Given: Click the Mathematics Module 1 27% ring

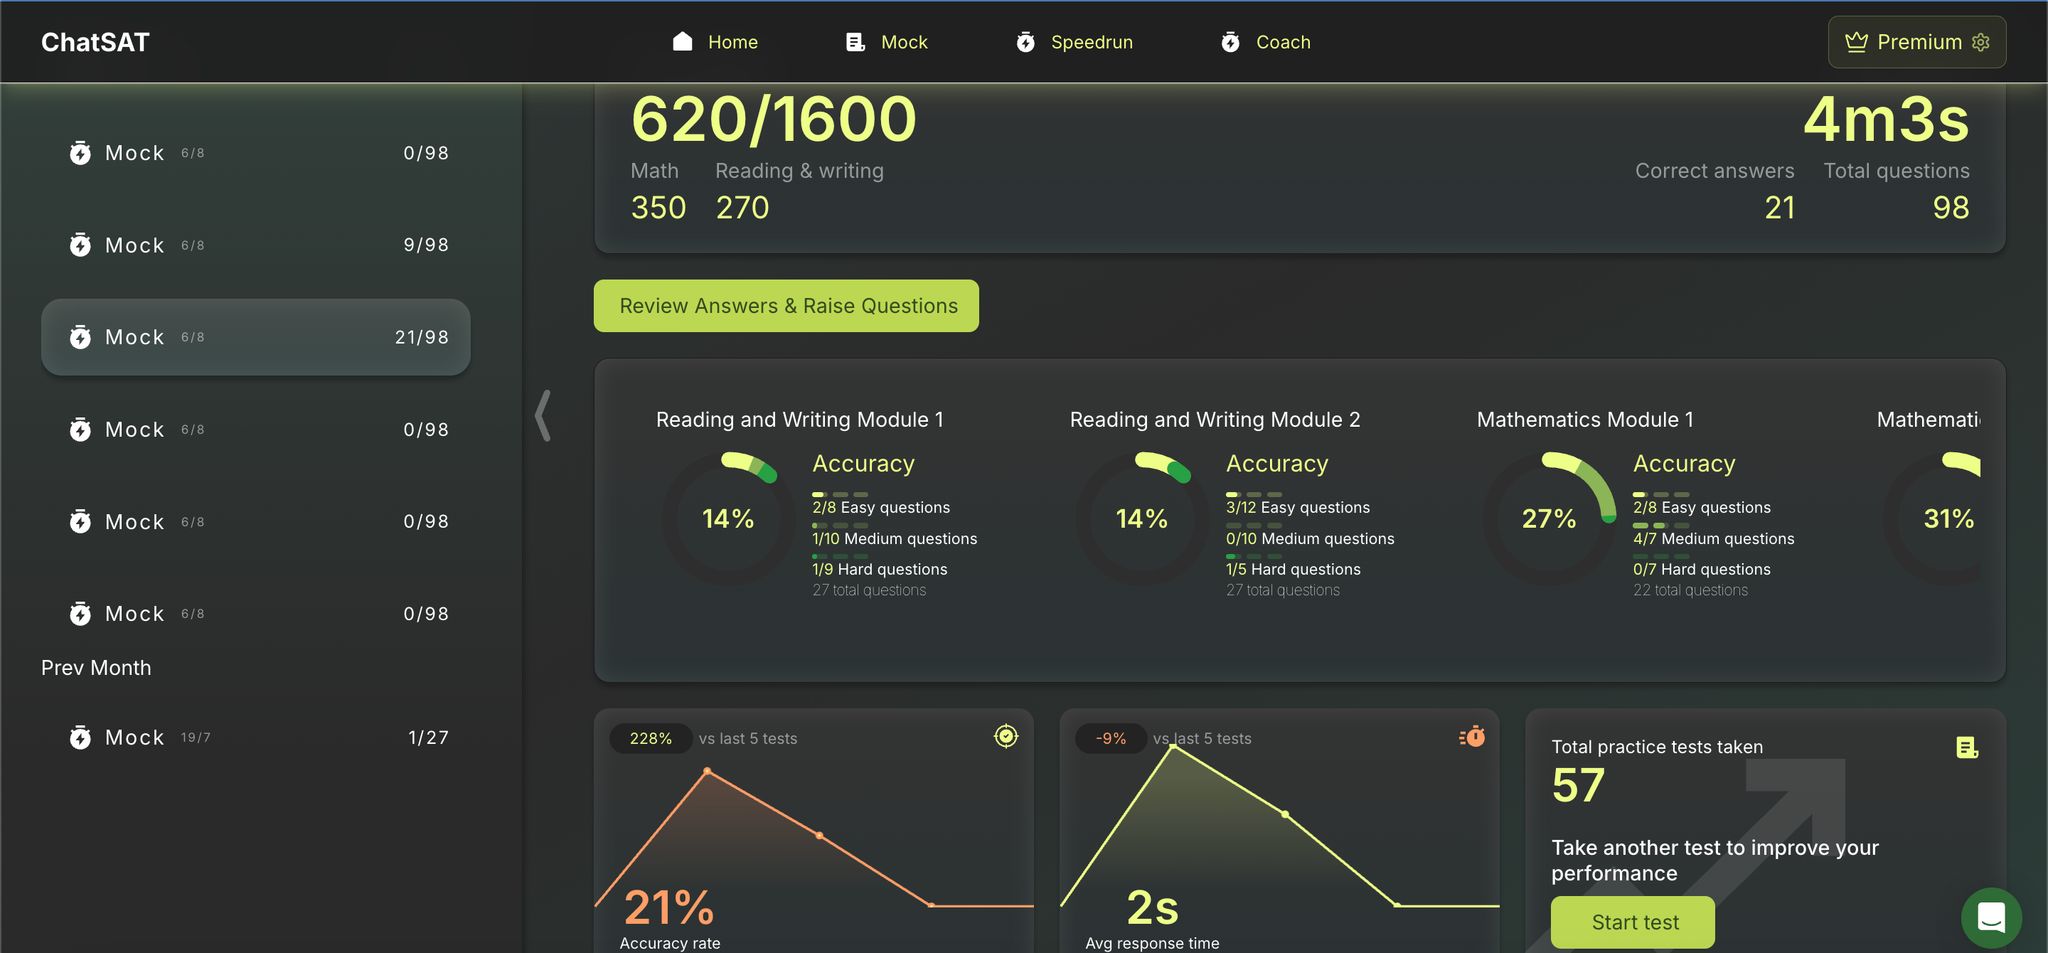Looking at the screenshot, I should [x=1548, y=518].
